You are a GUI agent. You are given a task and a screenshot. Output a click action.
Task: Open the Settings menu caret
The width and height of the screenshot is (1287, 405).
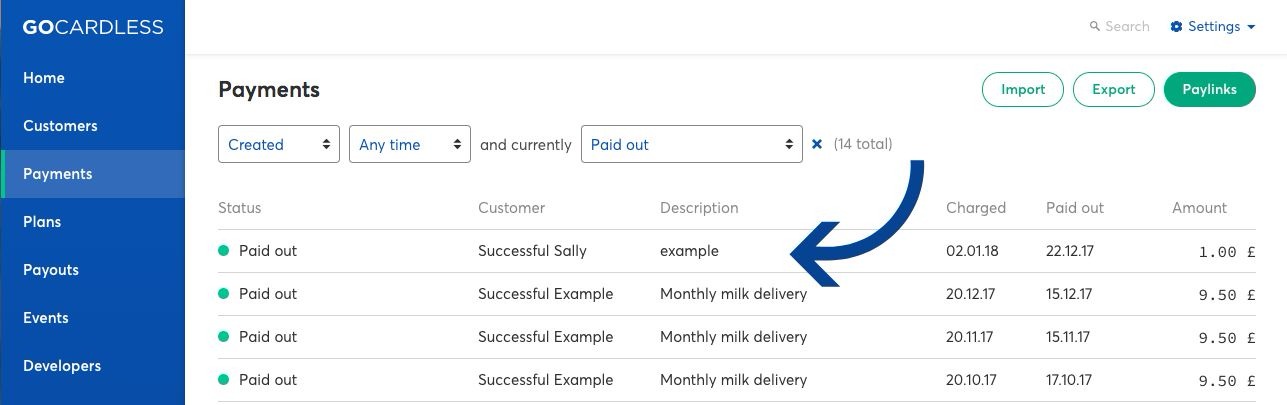(x=1251, y=27)
